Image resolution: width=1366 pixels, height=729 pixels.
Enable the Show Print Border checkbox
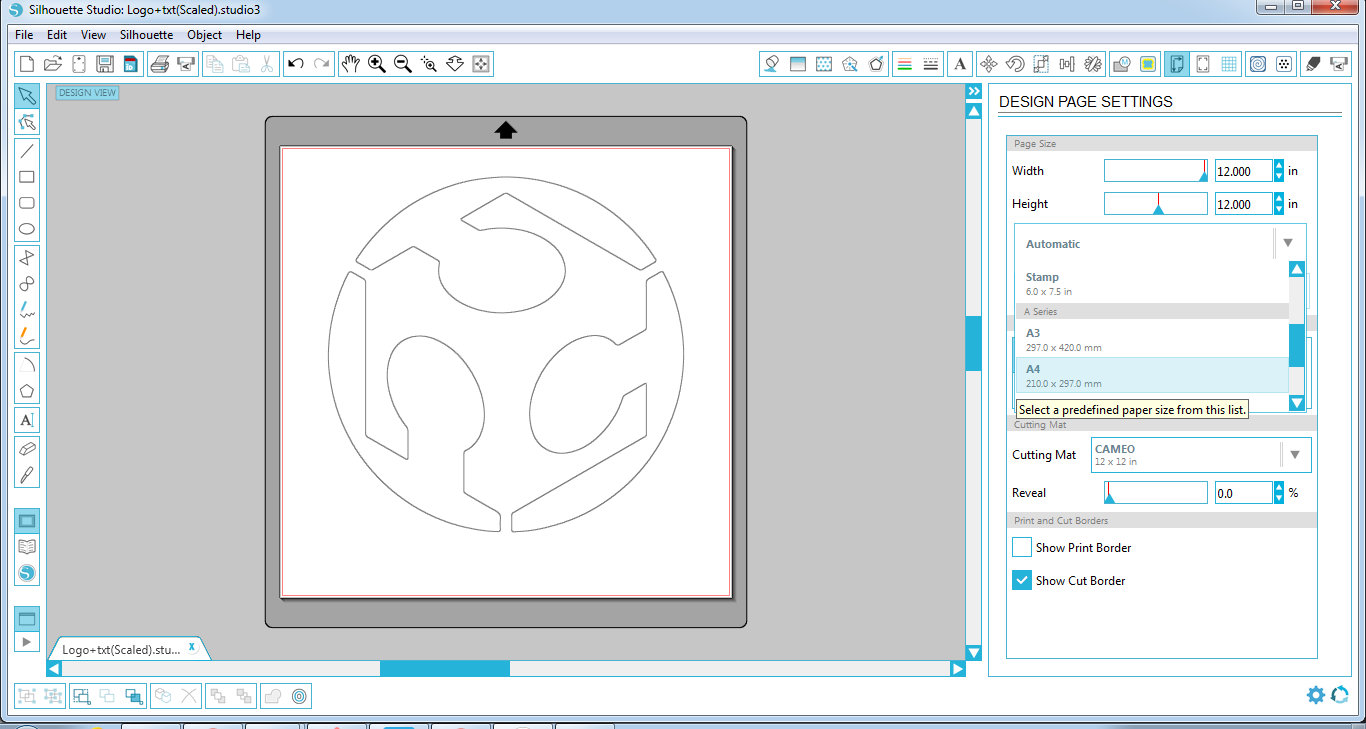pyautogui.click(x=1021, y=547)
